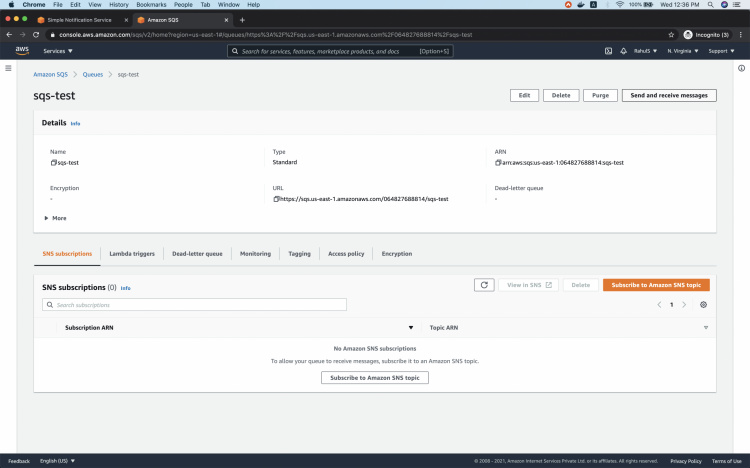The image size is (750, 468).
Task: Copy the queue URL
Action: (276, 199)
